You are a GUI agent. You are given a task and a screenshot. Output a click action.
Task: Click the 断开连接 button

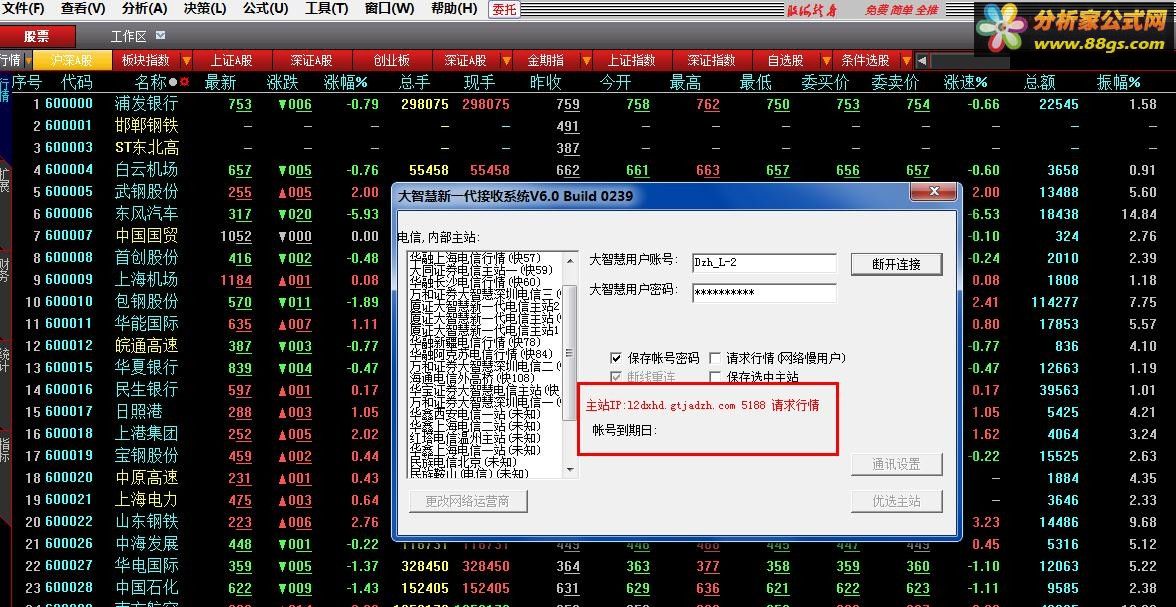tap(896, 264)
